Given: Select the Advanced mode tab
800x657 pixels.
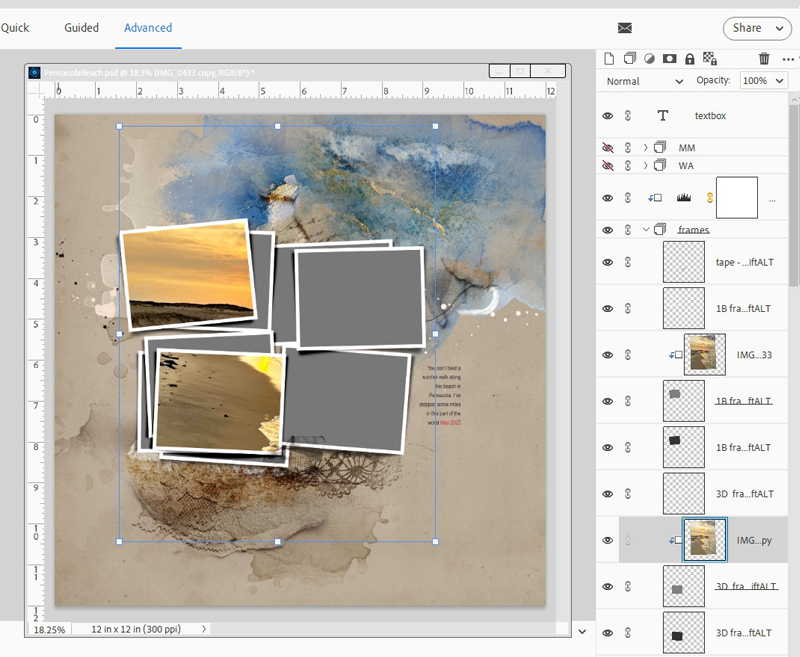Looking at the screenshot, I should tap(148, 28).
